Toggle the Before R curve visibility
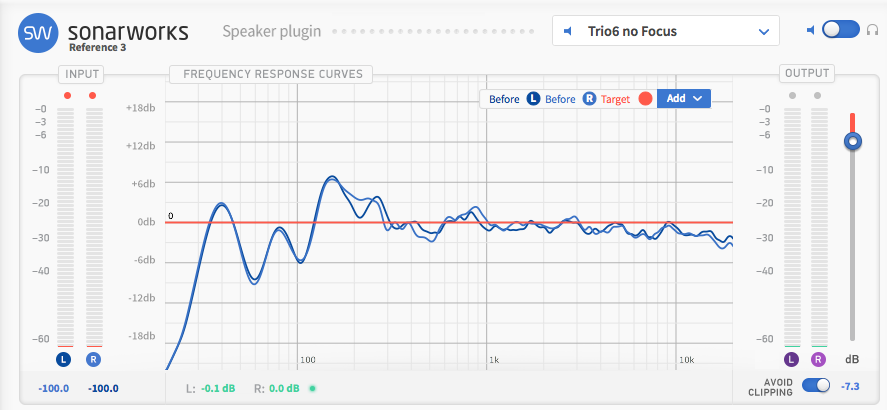887x410 pixels. [x=590, y=99]
